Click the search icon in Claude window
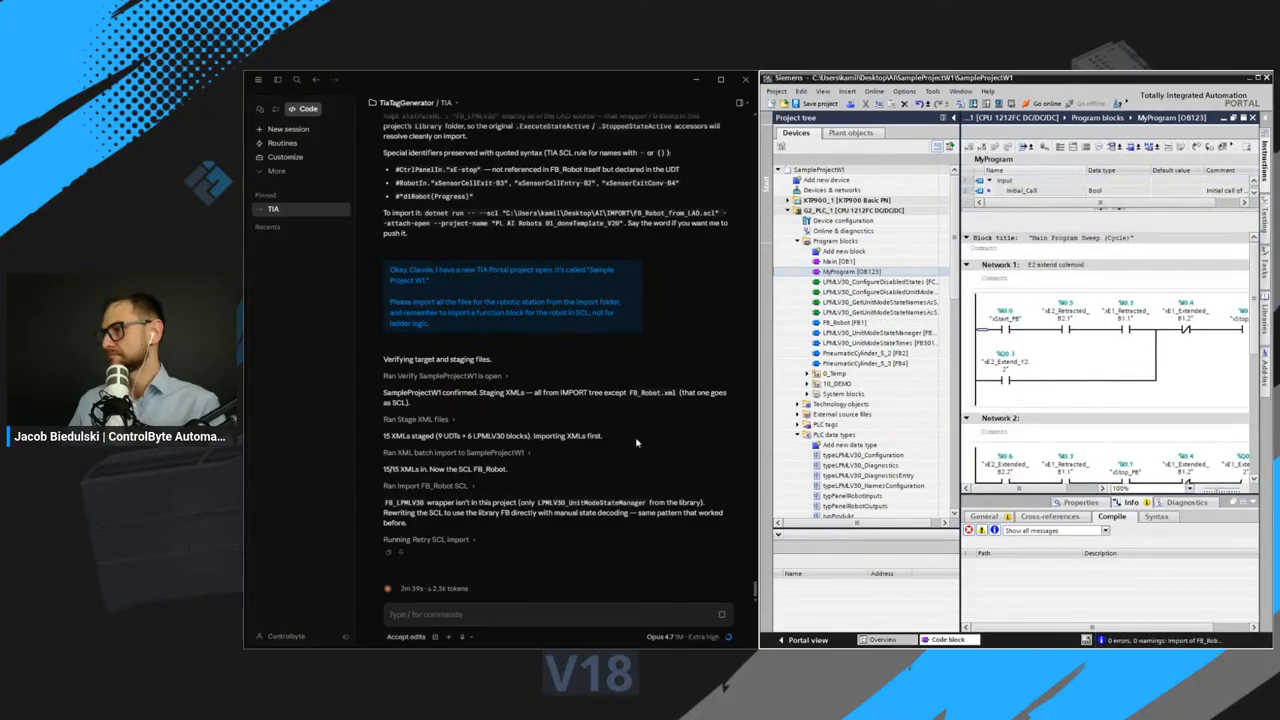Image resolution: width=1280 pixels, height=720 pixels. 296,80
